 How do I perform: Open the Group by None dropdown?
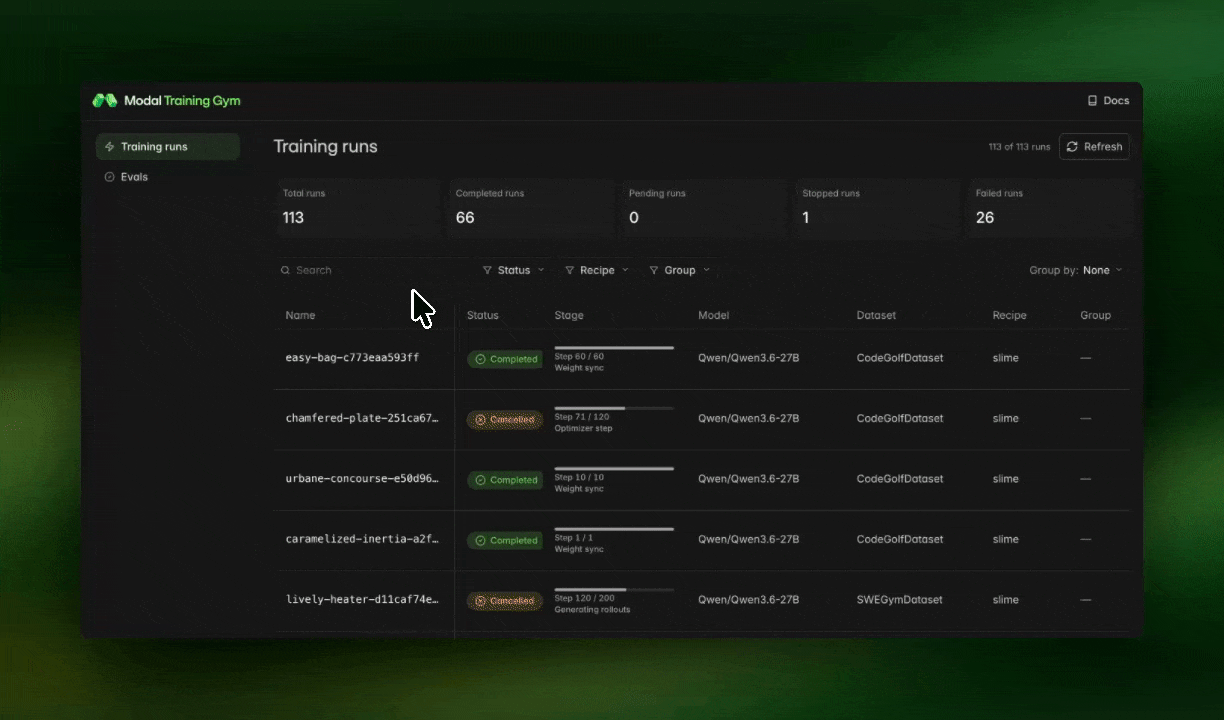(1075, 270)
